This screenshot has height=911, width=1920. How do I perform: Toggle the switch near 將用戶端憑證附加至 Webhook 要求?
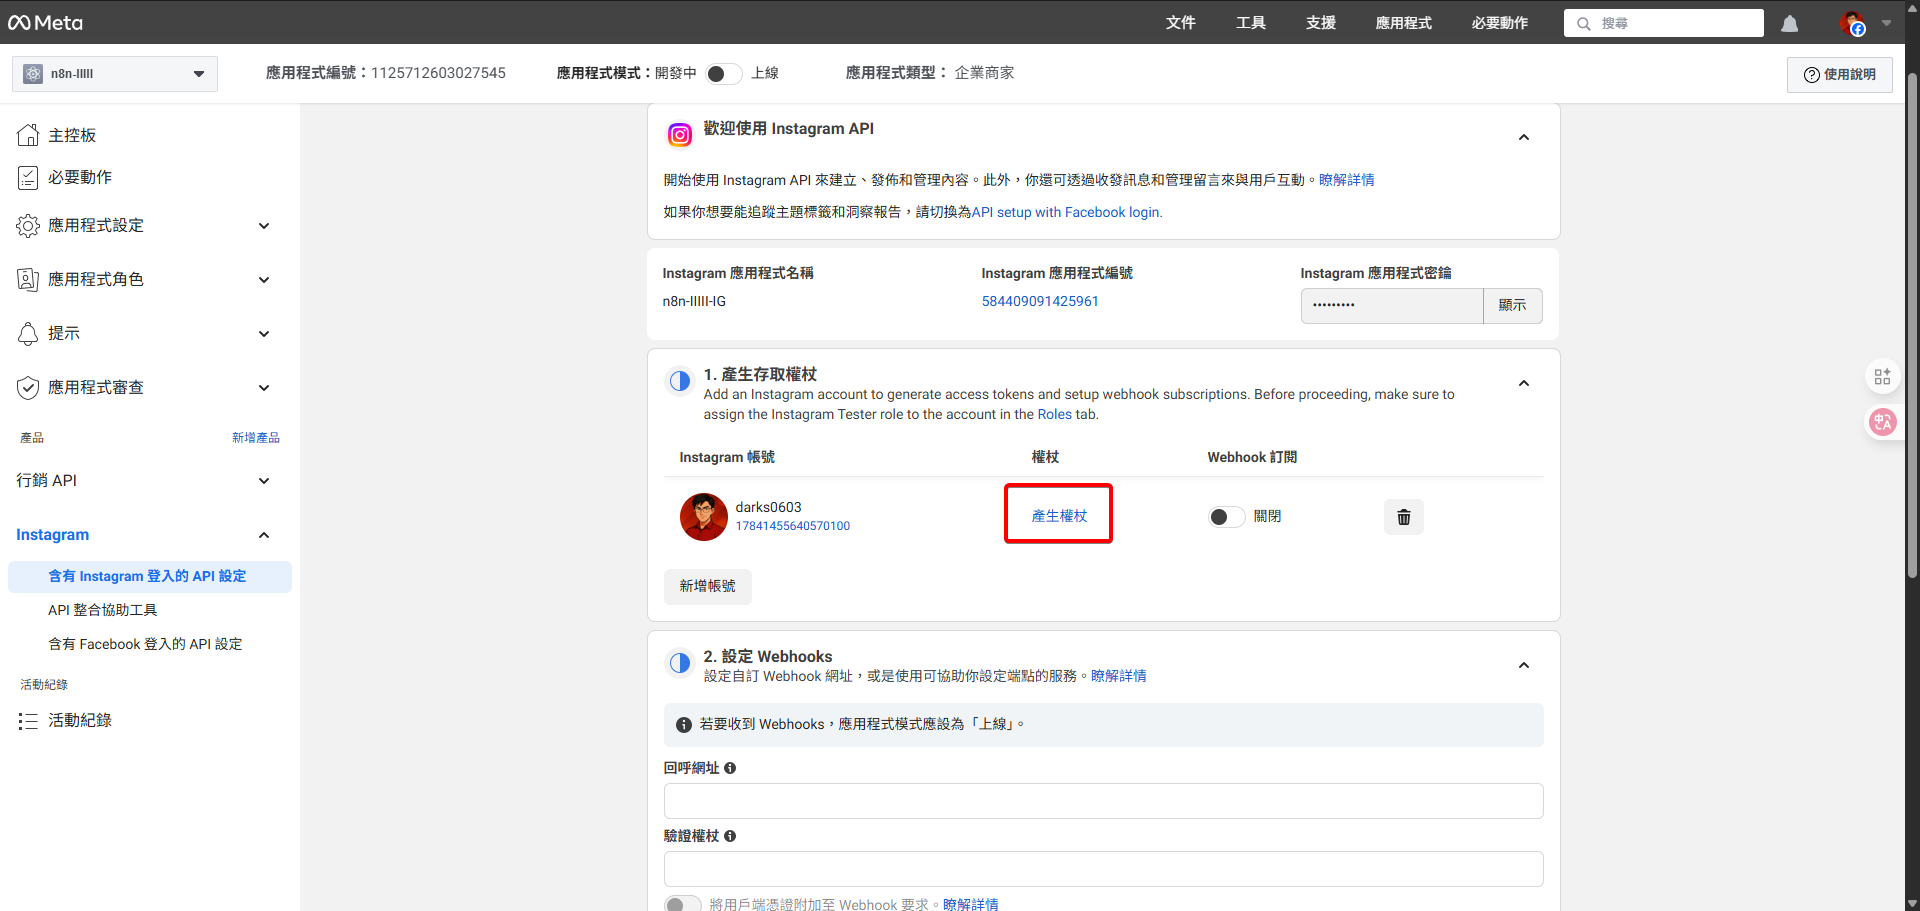pyautogui.click(x=682, y=903)
